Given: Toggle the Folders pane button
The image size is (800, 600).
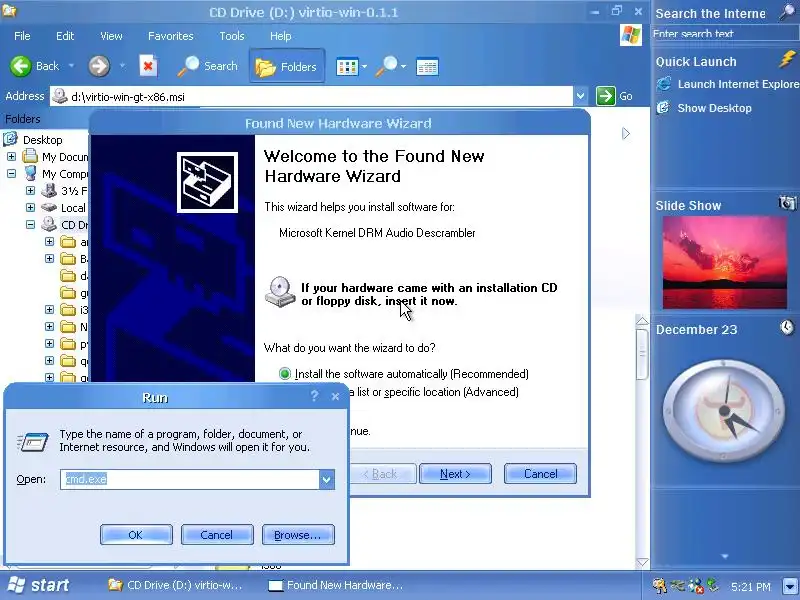Looking at the screenshot, I should pyautogui.click(x=287, y=66).
